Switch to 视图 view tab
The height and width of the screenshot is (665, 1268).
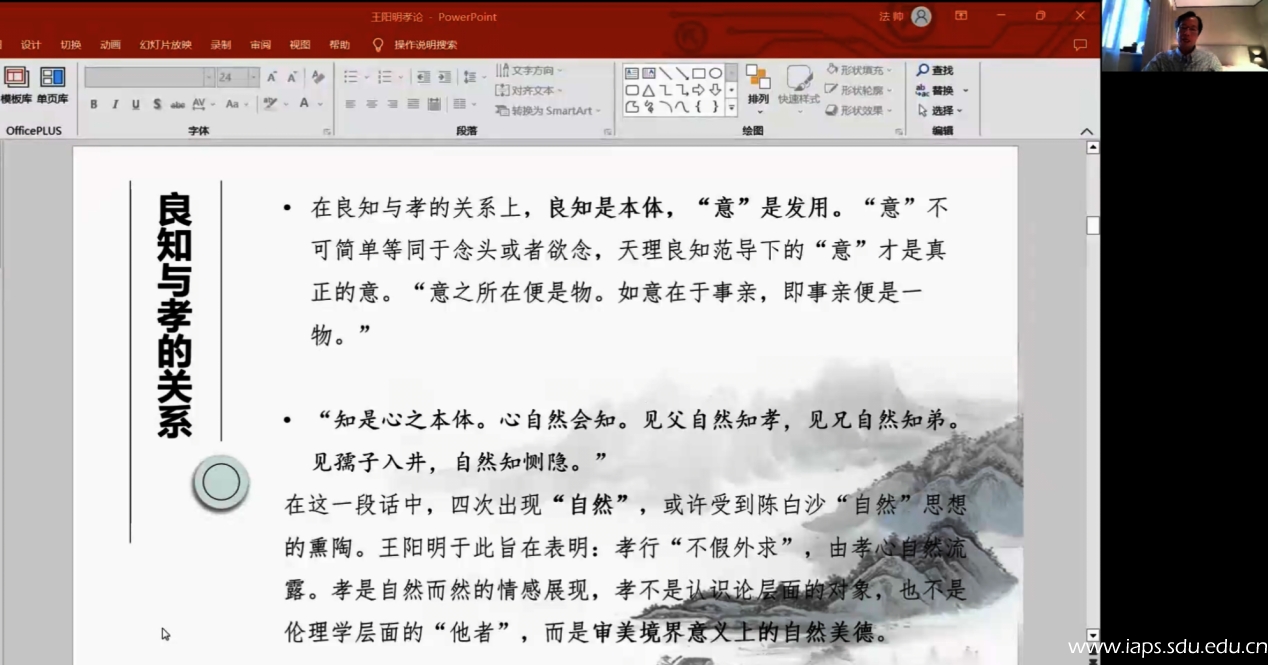(300, 45)
